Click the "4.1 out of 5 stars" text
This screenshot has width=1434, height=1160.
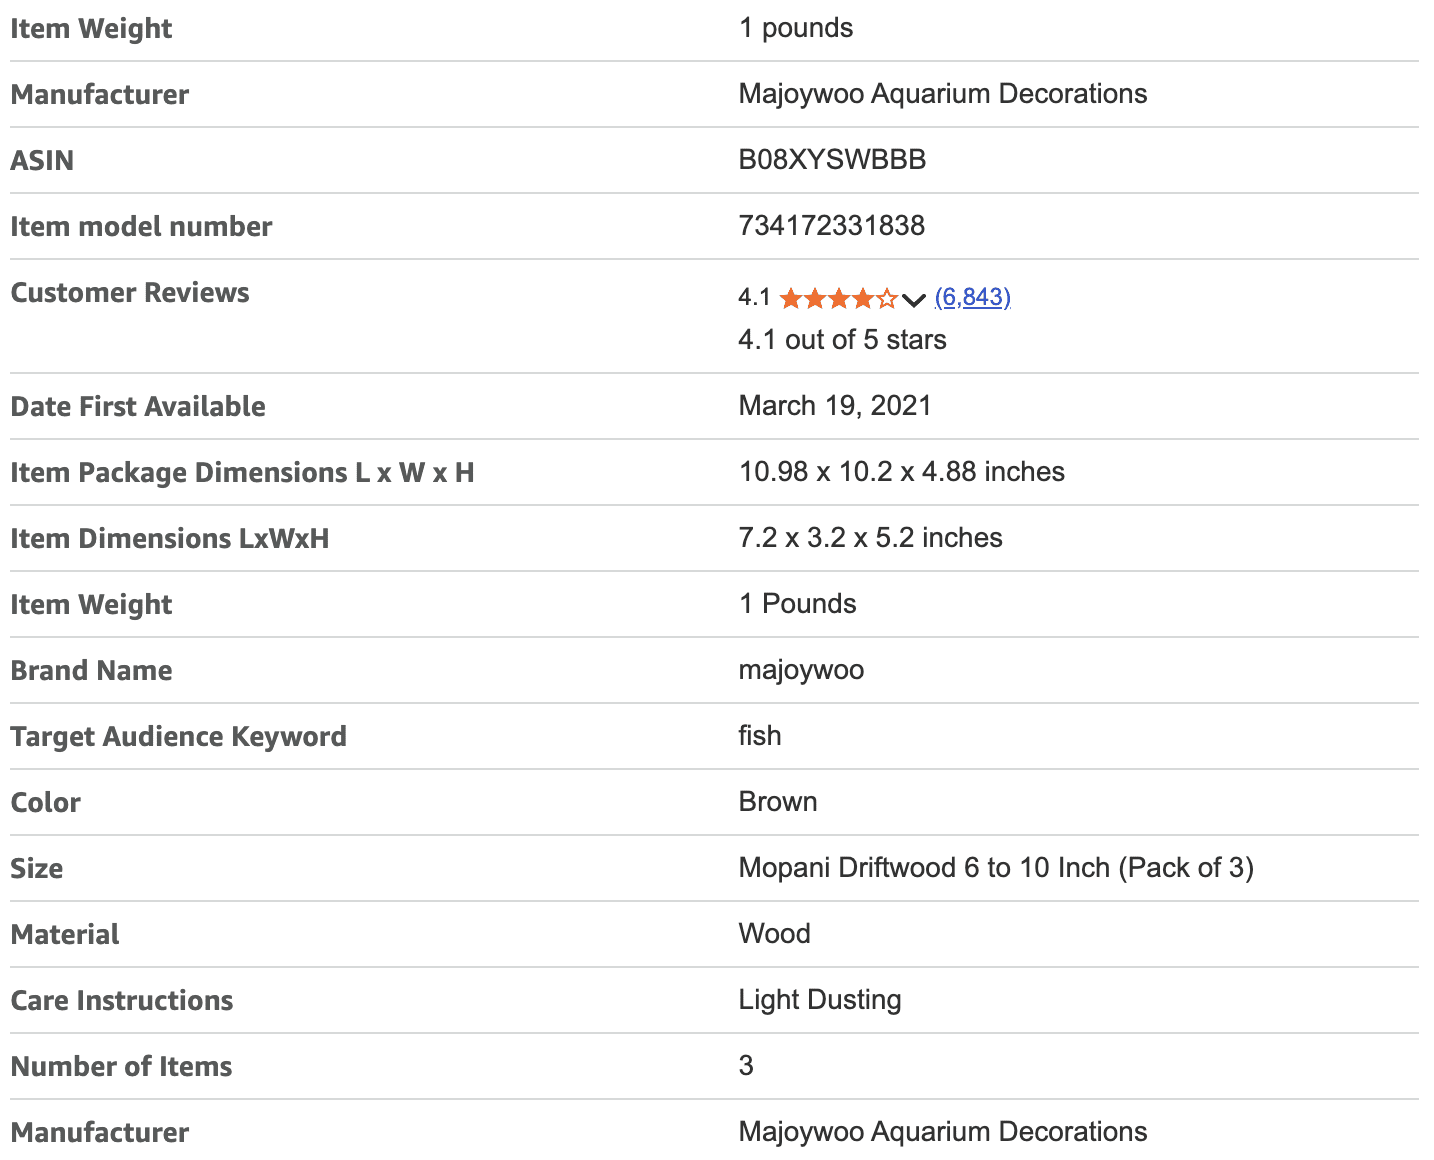point(842,340)
